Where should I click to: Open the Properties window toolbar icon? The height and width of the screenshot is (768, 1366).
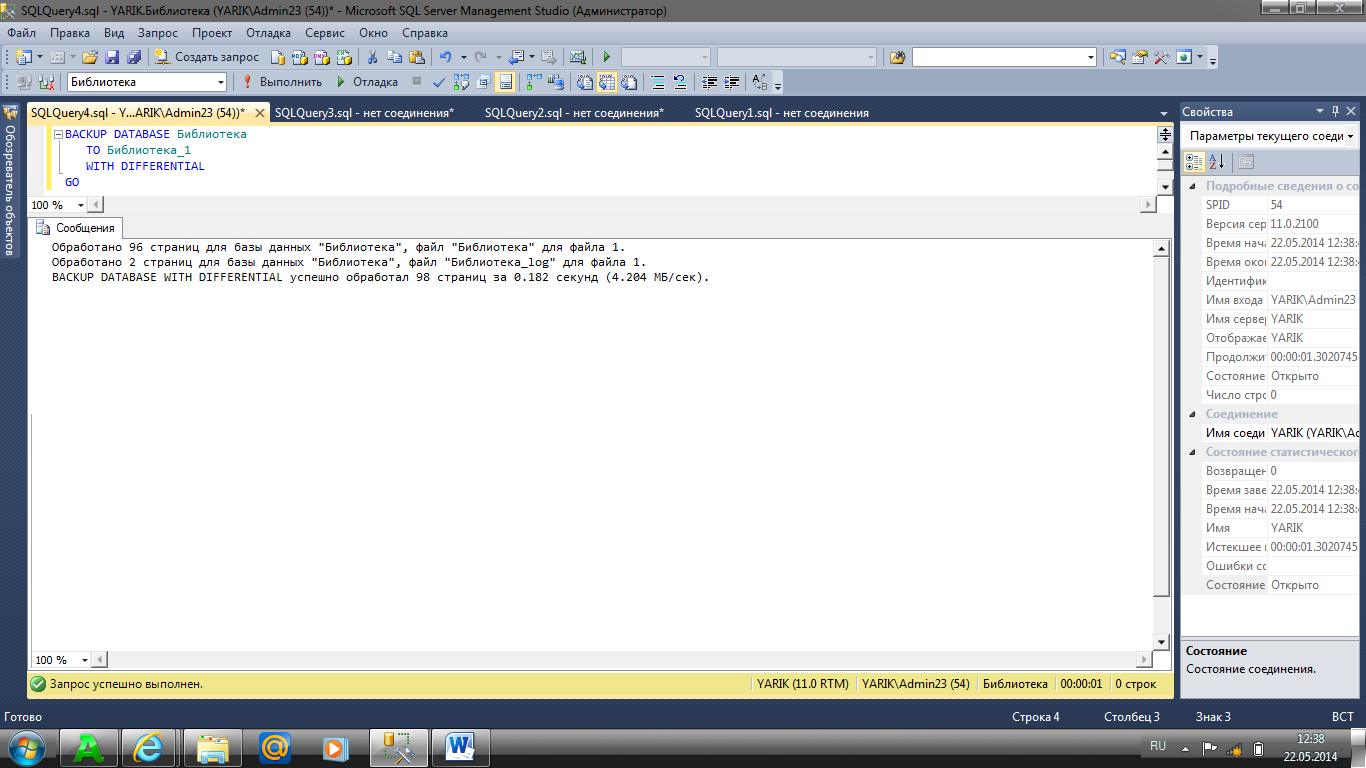coord(1139,57)
